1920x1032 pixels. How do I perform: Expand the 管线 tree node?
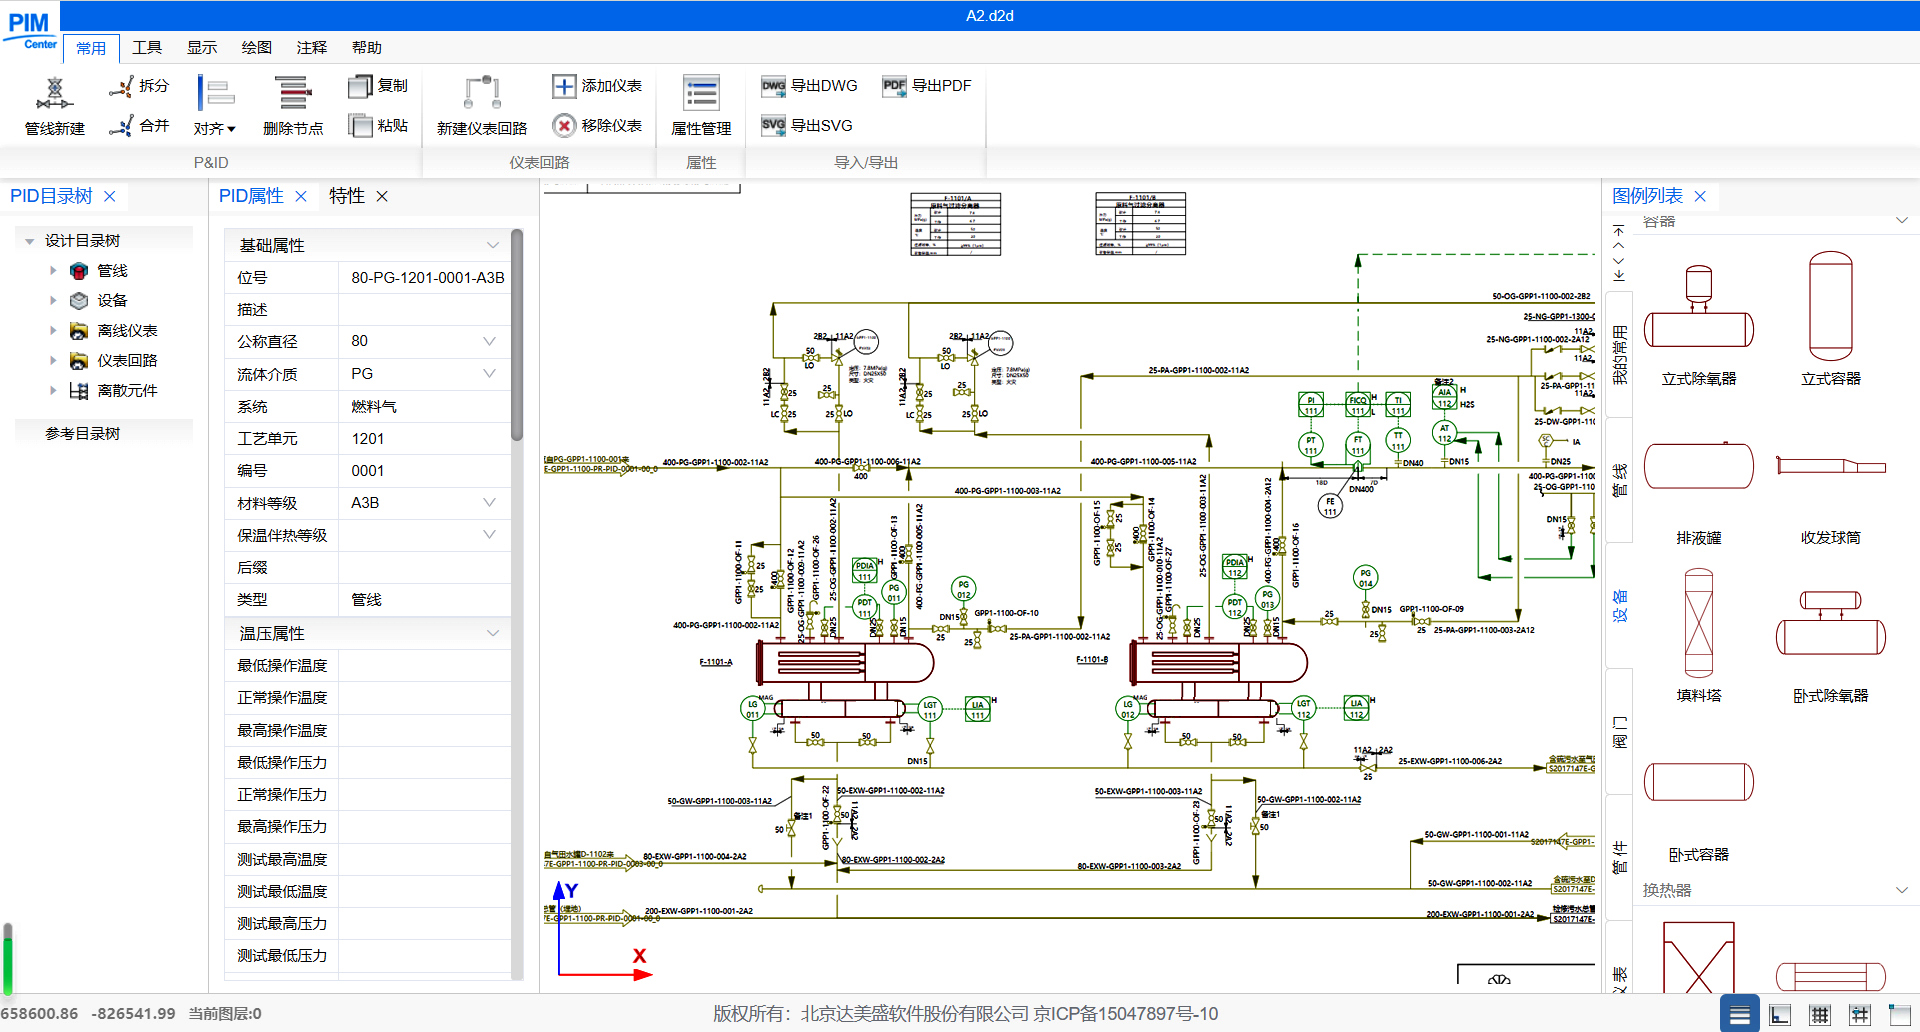[x=53, y=271]
